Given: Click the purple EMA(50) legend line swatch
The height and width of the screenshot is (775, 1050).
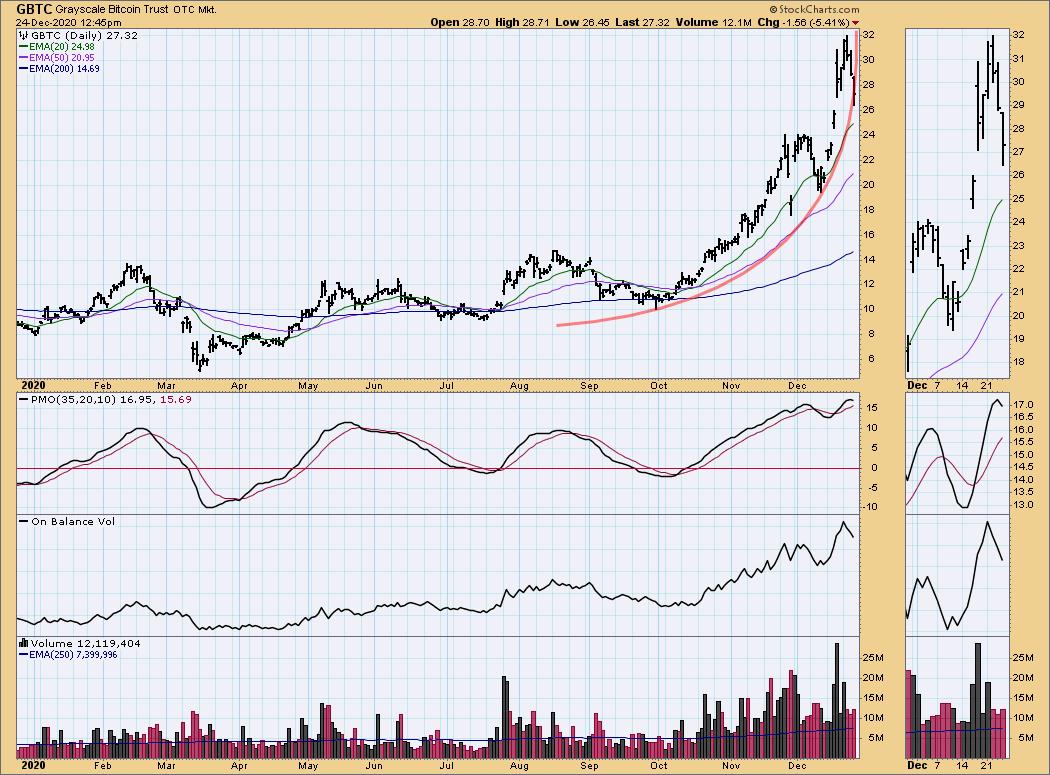Looking at the screenshot, I should pos(23,58).
